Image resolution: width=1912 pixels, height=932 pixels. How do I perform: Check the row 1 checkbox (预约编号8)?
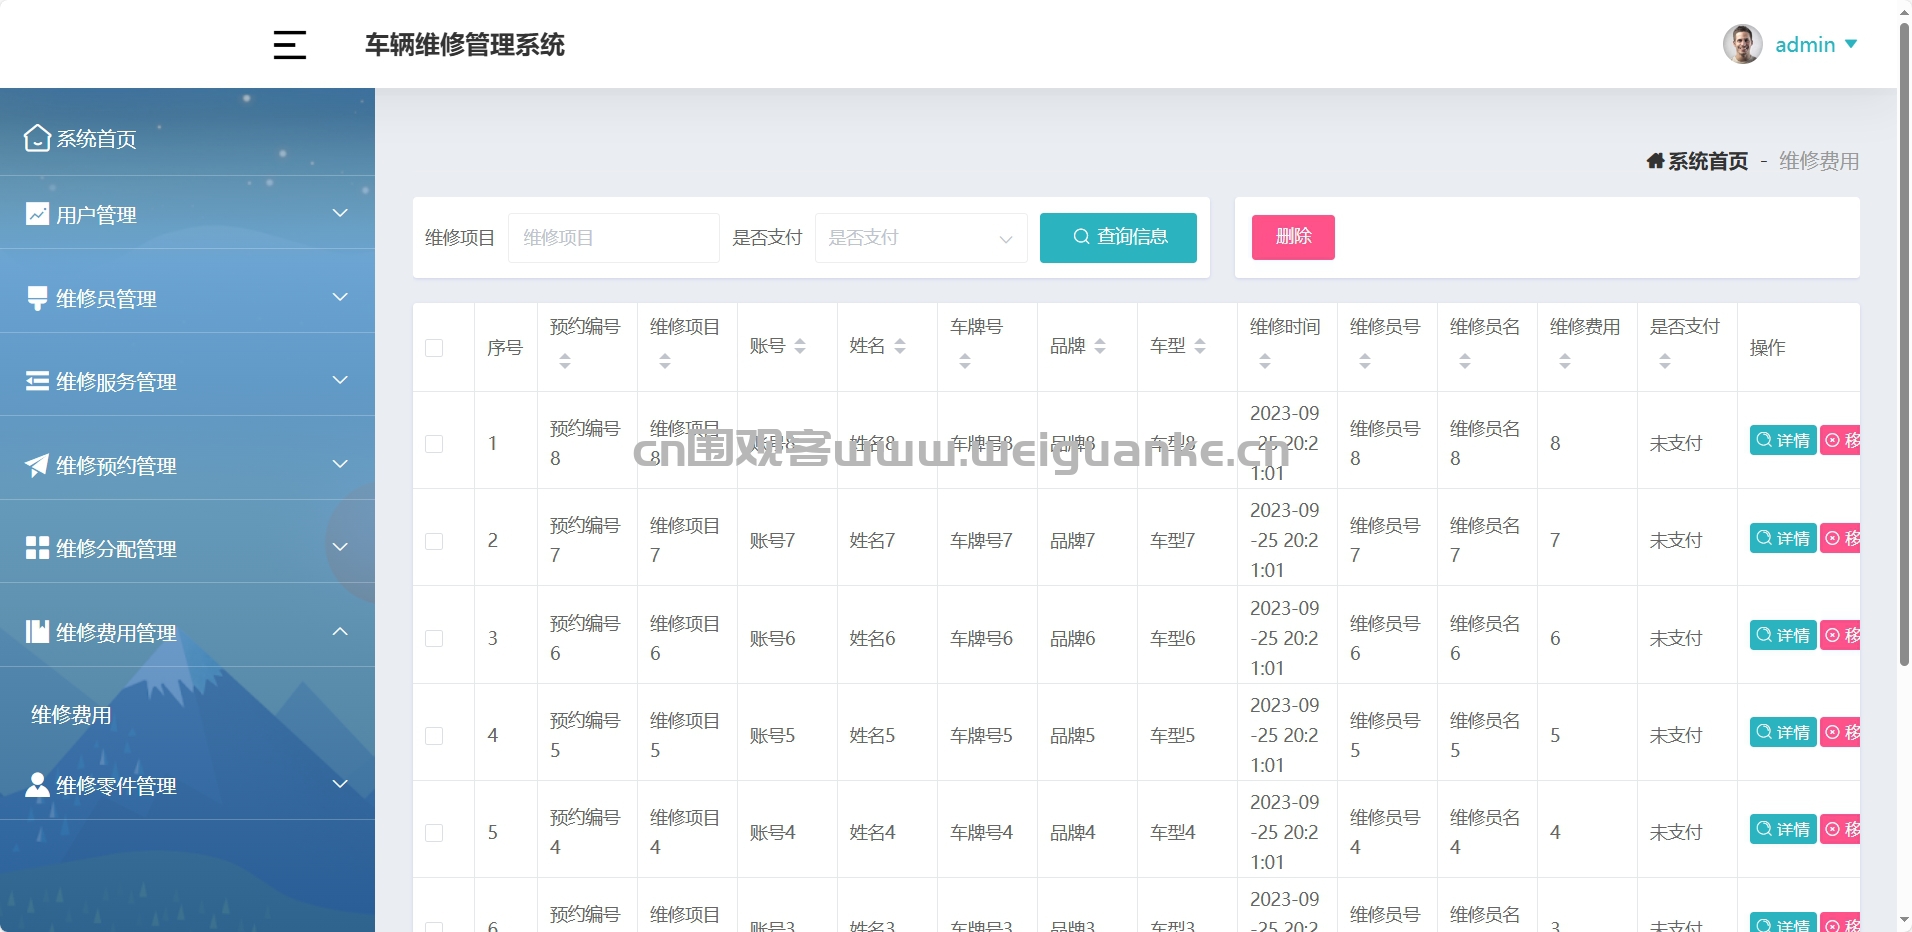coord(434,443)
